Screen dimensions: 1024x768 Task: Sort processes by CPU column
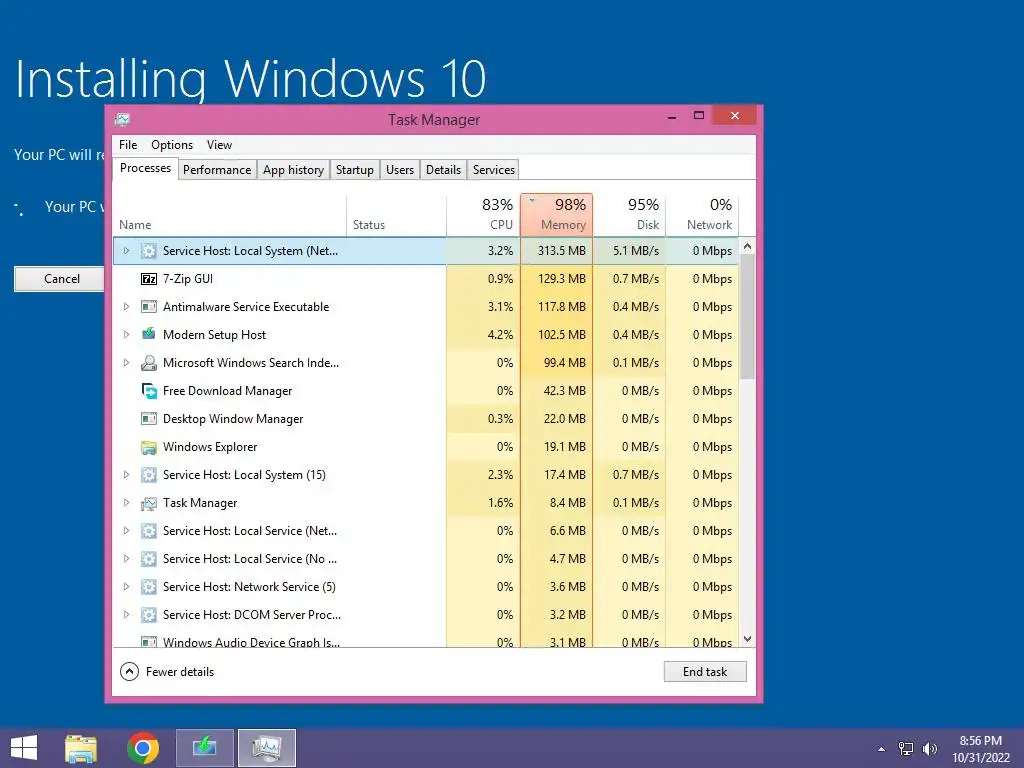(483, 214)
